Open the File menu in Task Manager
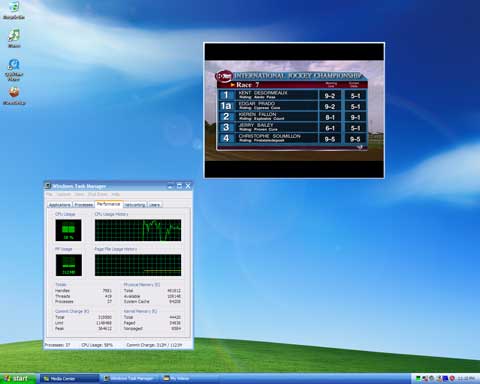This screenshot has height=384, width=480. (x=49, y=194)
